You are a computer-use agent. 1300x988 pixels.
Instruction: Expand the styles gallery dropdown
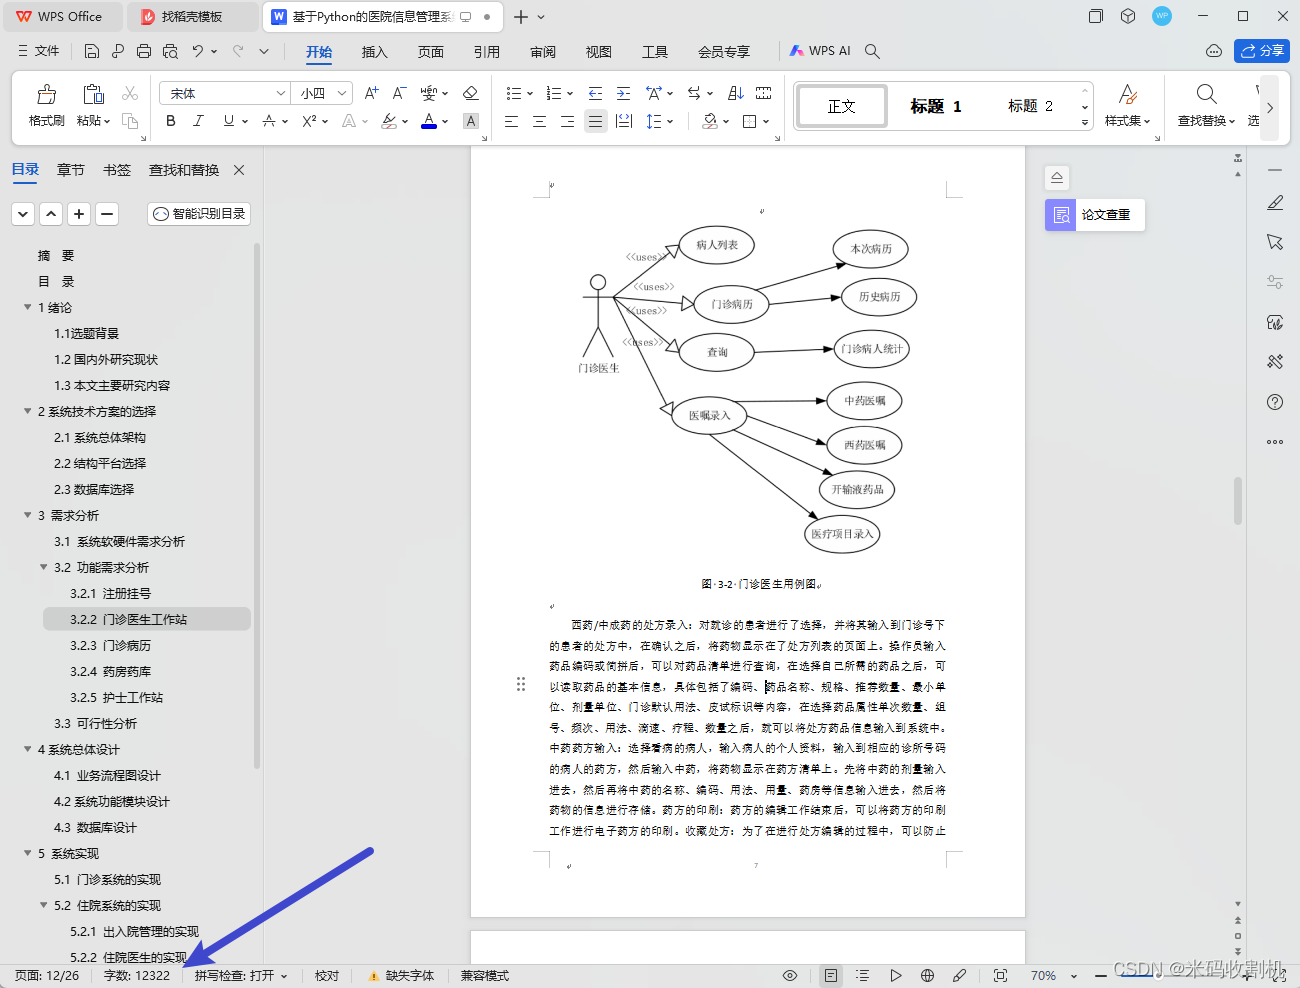(1085, 122)
